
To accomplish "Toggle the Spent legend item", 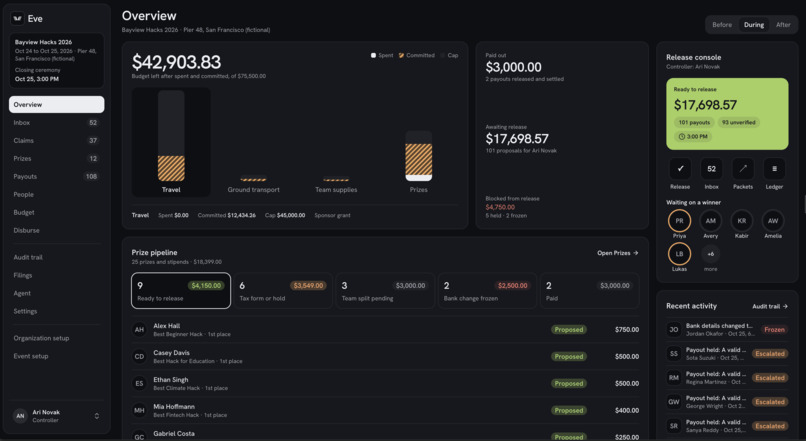I will [382, 56].
